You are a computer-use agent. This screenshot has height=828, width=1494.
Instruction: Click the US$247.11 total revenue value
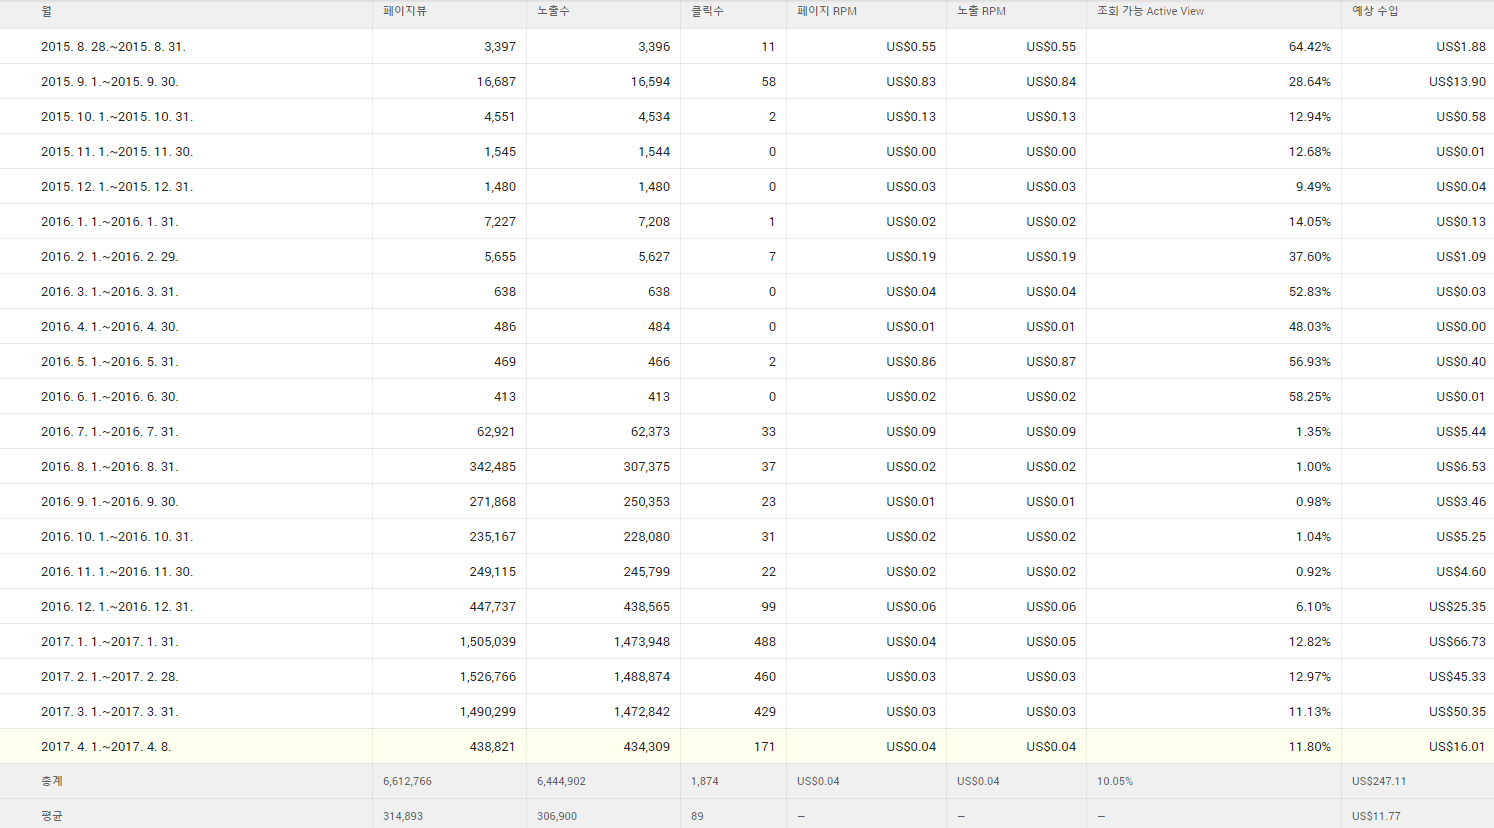1379,781
